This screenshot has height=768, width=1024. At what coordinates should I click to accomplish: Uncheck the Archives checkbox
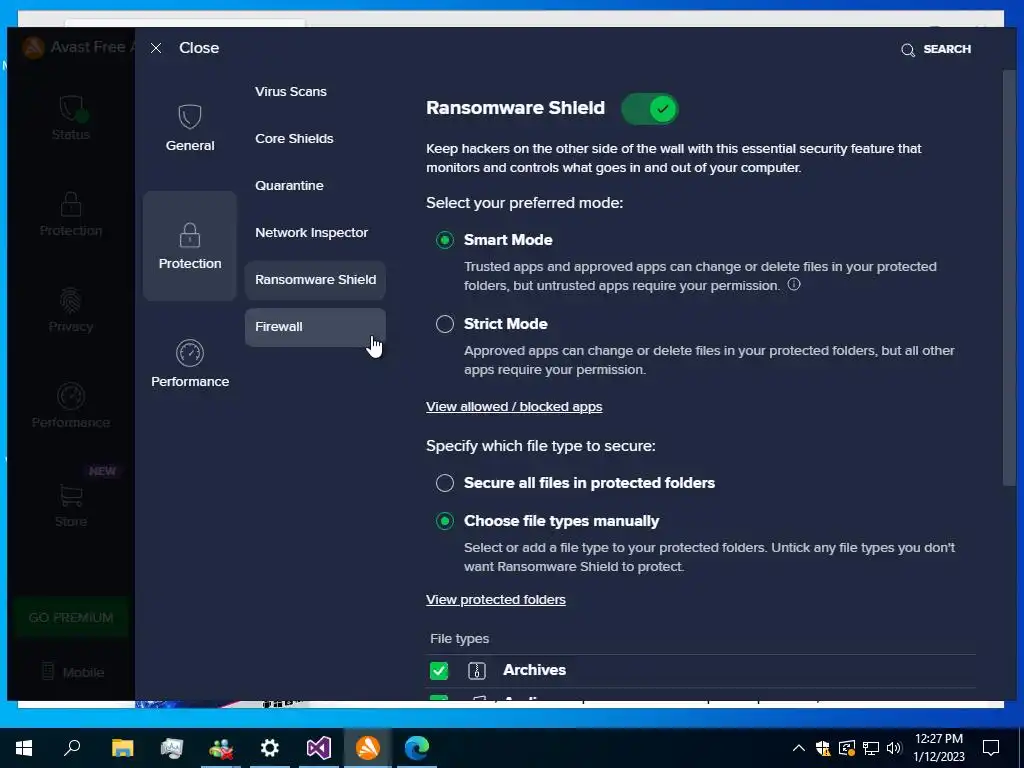439,671
